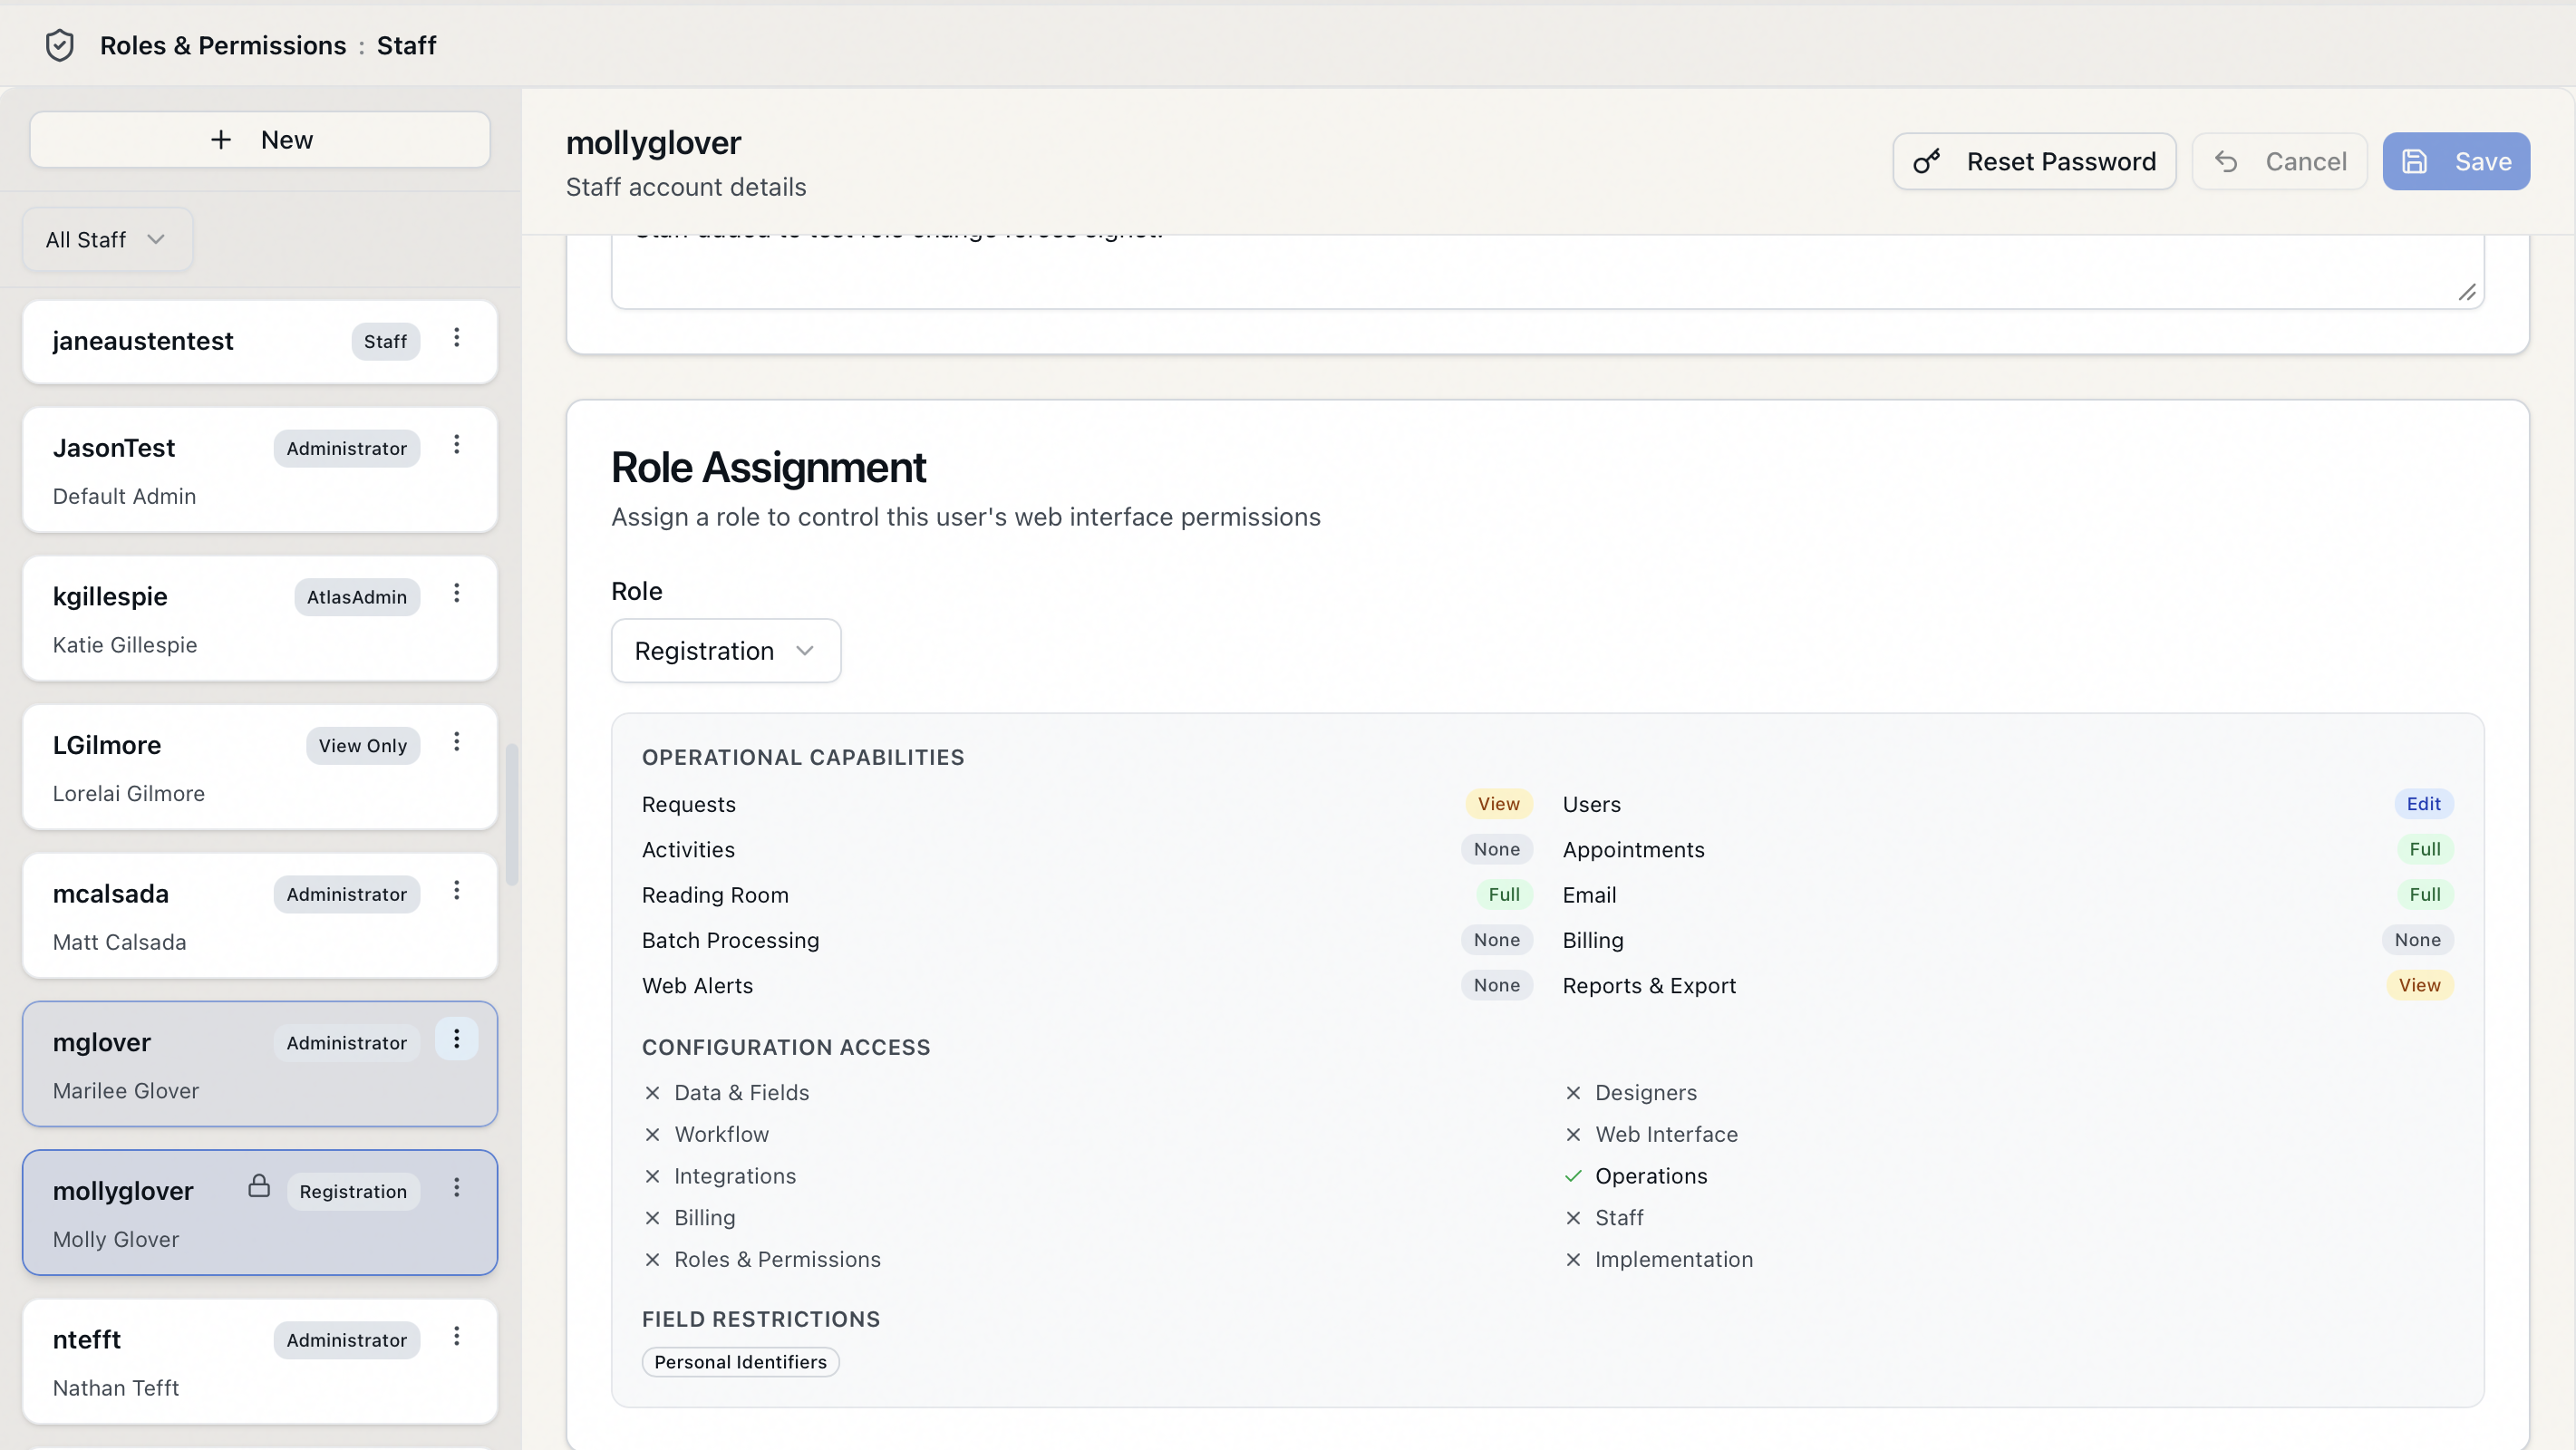Screen dimensions: 2576x1450
Task: Click the X icon next to Staff
Action: click(x=1573, y=1218)
